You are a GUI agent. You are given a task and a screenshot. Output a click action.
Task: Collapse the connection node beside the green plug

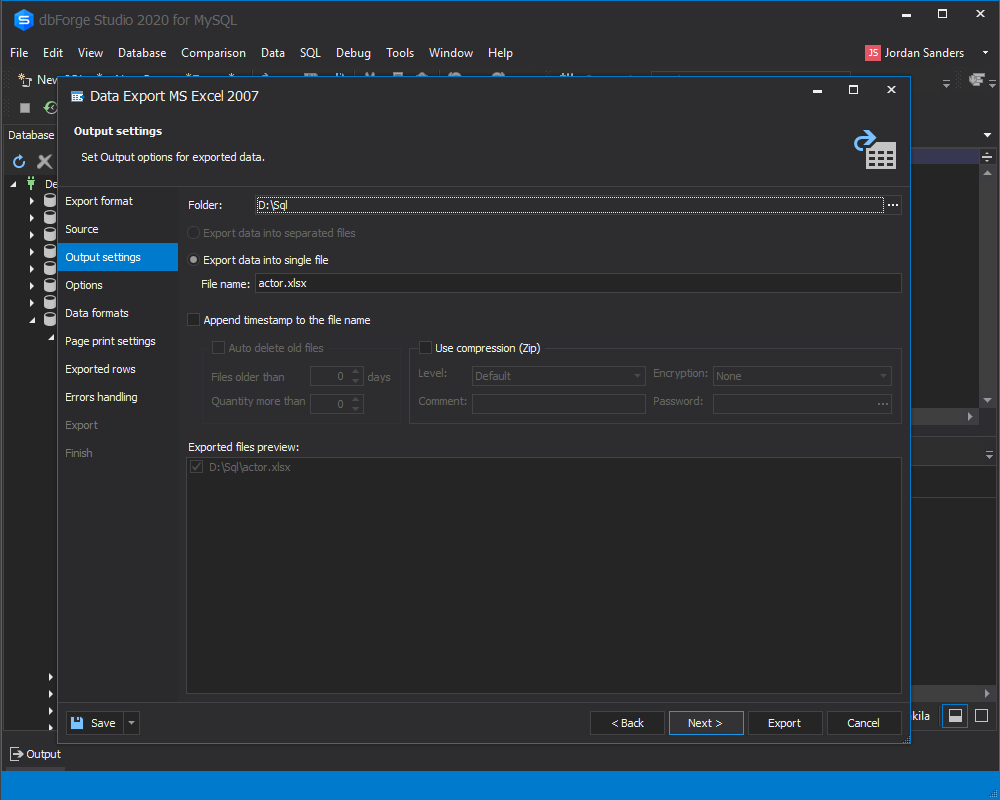pos(13,184)
